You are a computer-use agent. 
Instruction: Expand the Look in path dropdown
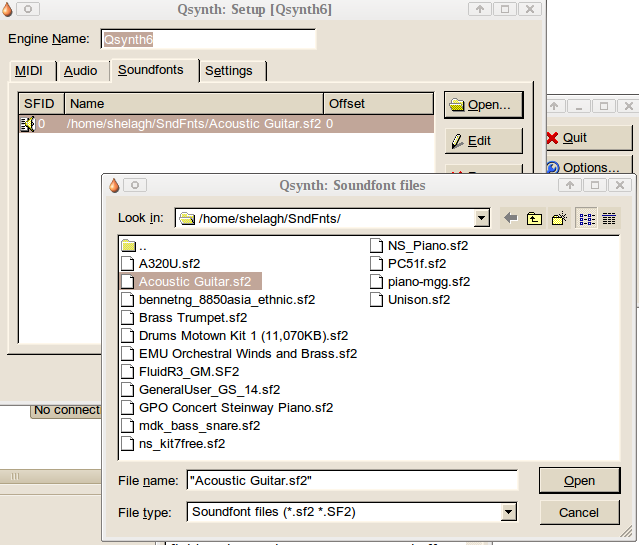[x=481, y=218]
